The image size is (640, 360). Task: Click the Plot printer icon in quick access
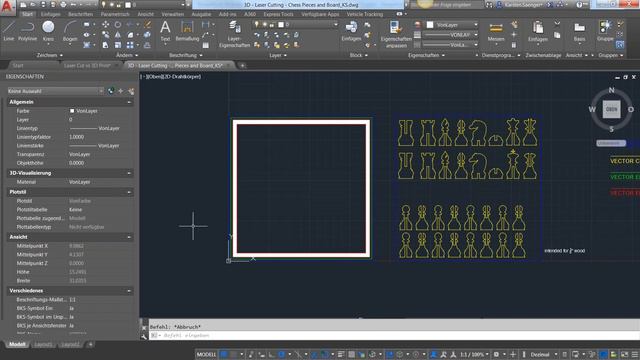coord(63,5)
